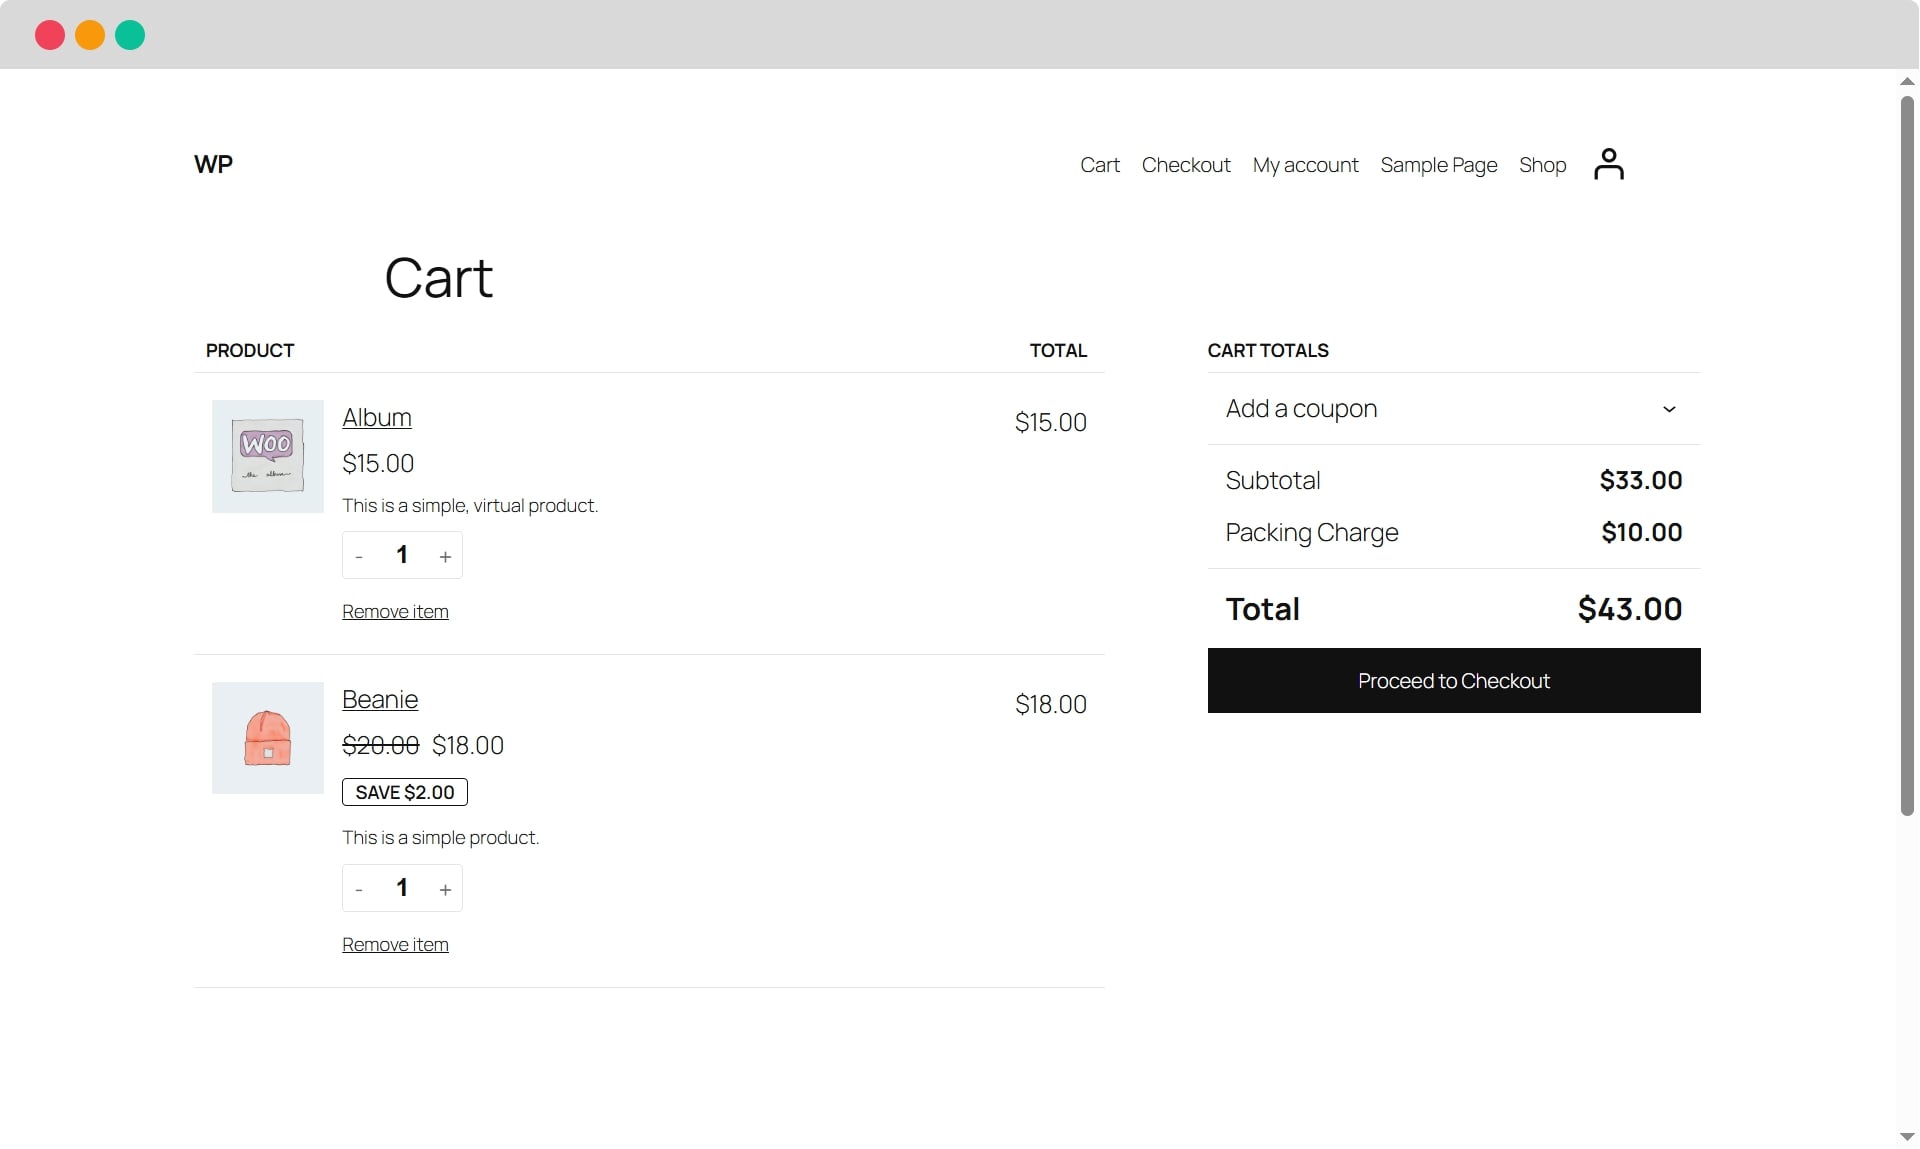Select My account in the navigation

[1305, 165]
